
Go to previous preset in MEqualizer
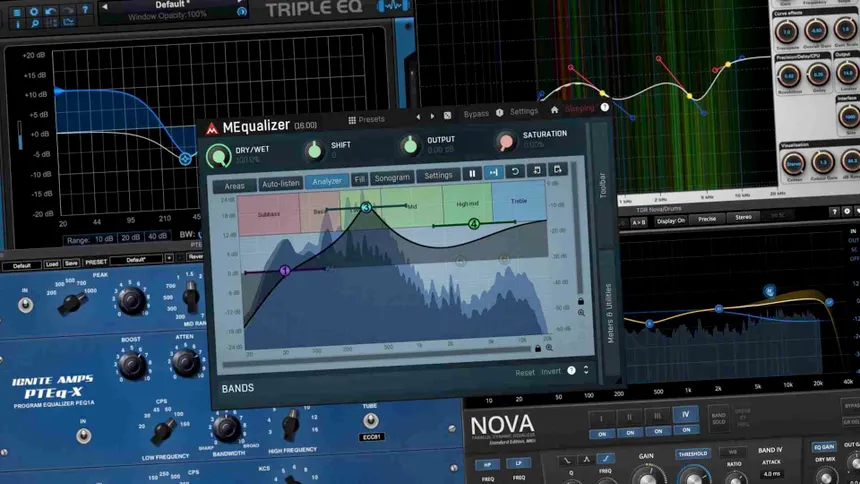[418, 116]
